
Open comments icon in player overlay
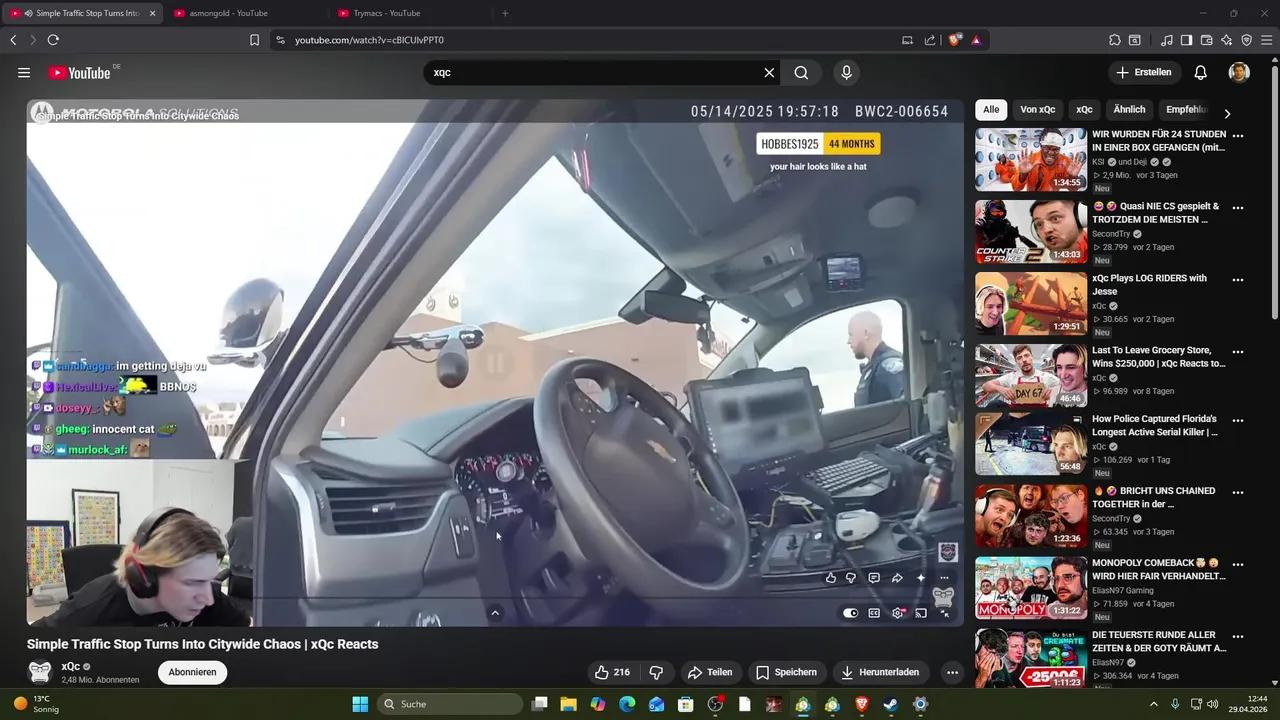[874, 578]
